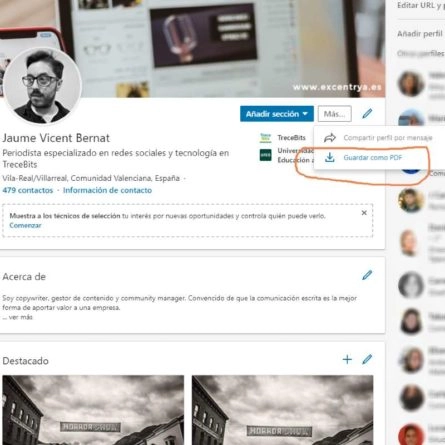Click the Vila-Real/Villarreal location text
The width and height of the screenshot is (445, 445).
point(91,178)
